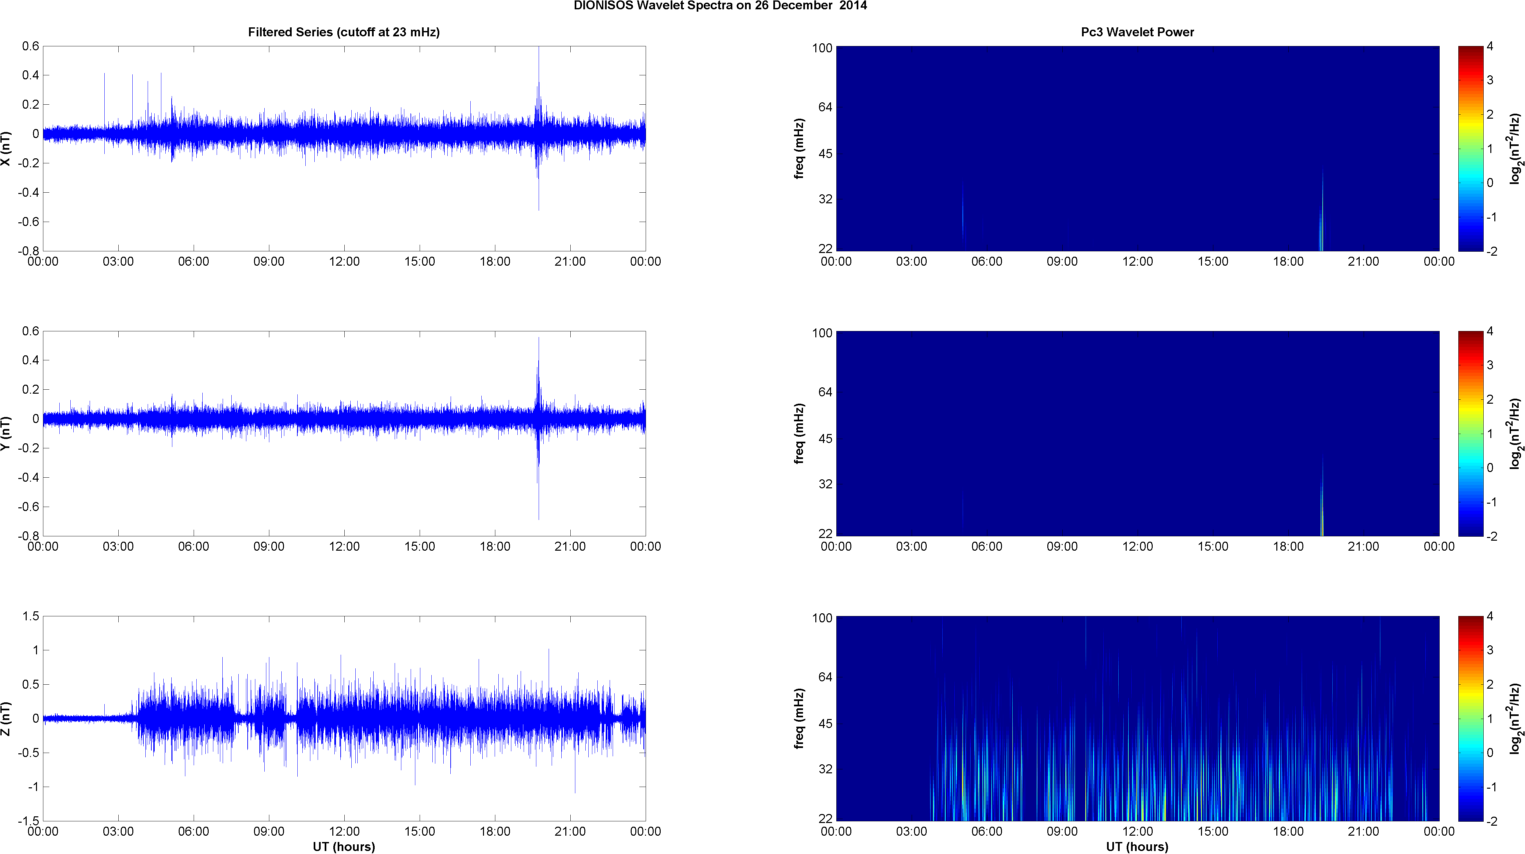
Task: Click the 'Pc3 Wavelet Power' heading
Action: pos(1137,32)
